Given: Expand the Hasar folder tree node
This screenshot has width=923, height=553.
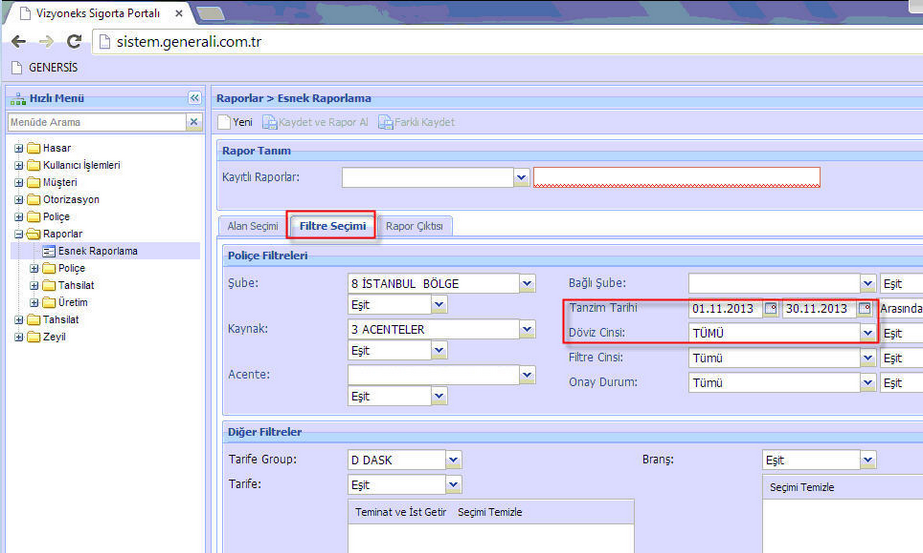Looking at the screenshot, I should point(19,148).
